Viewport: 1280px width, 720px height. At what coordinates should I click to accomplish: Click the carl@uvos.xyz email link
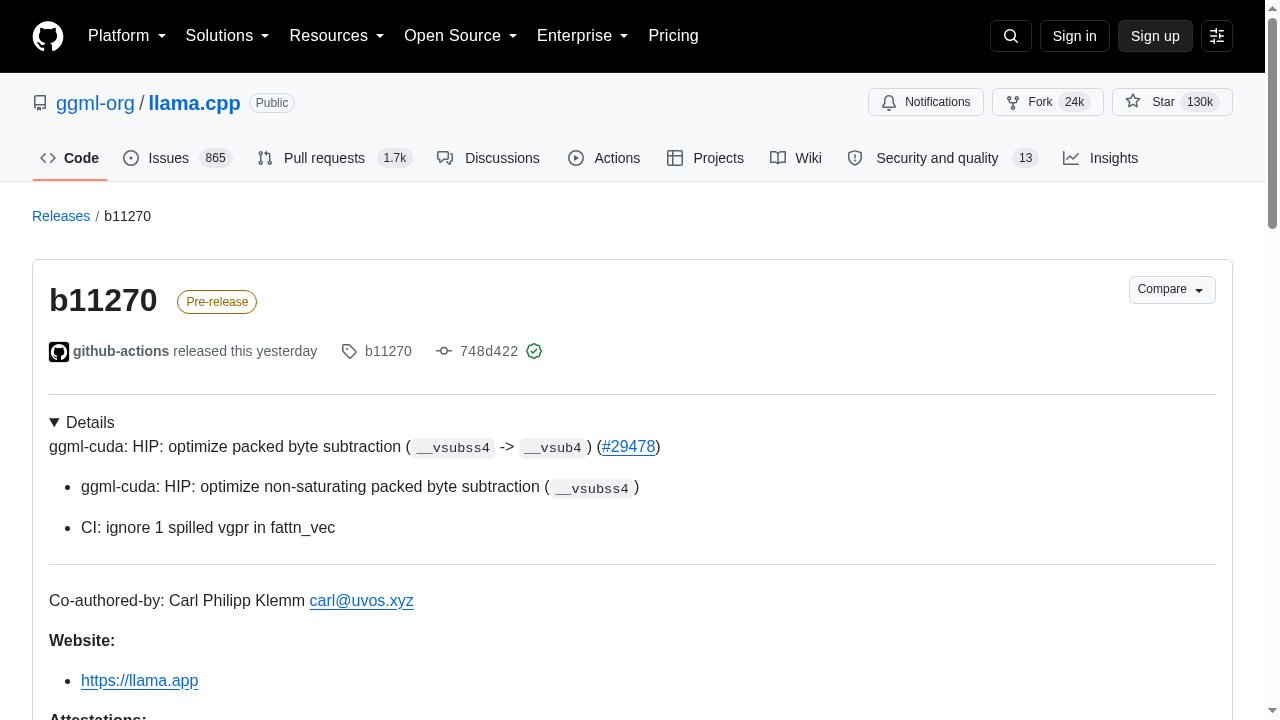click(x=361, y=601)
